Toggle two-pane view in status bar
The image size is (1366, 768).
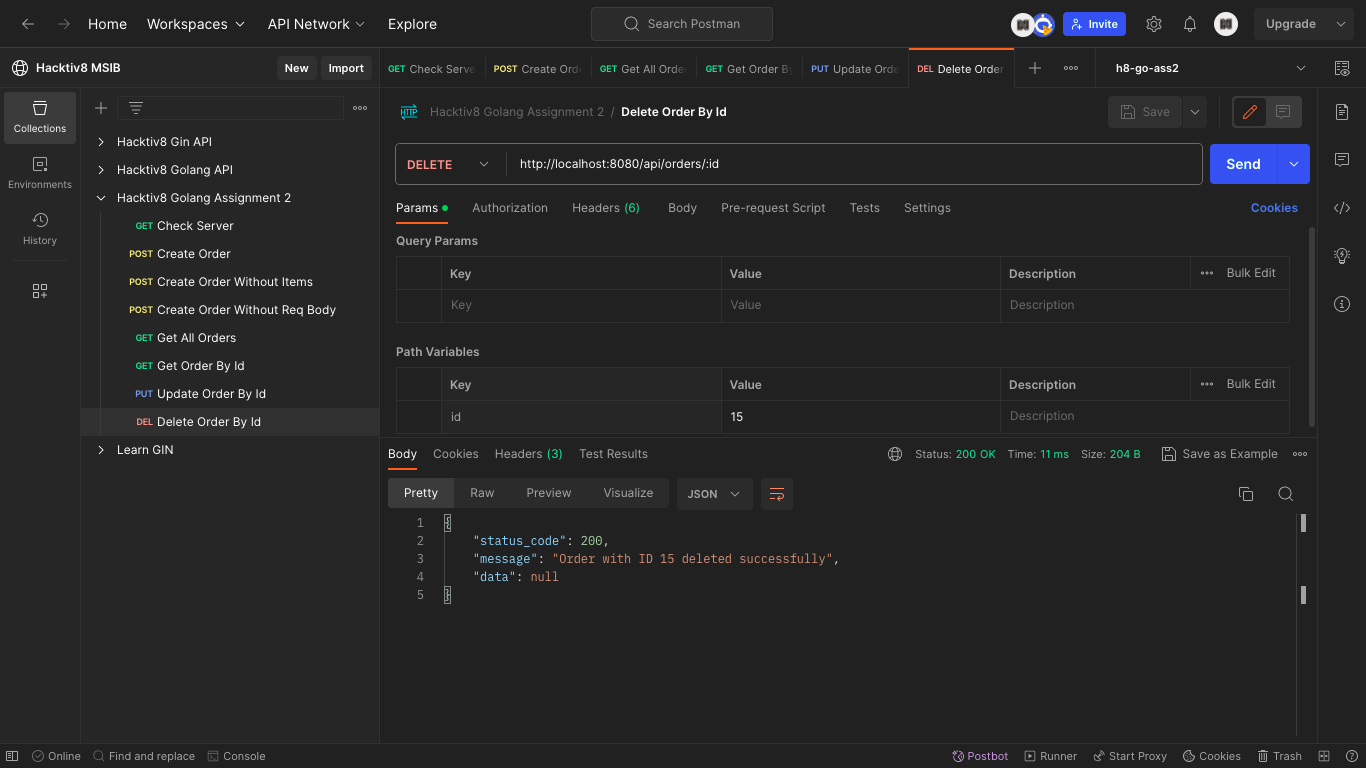pyautogui.click(x=1324, y=756)
